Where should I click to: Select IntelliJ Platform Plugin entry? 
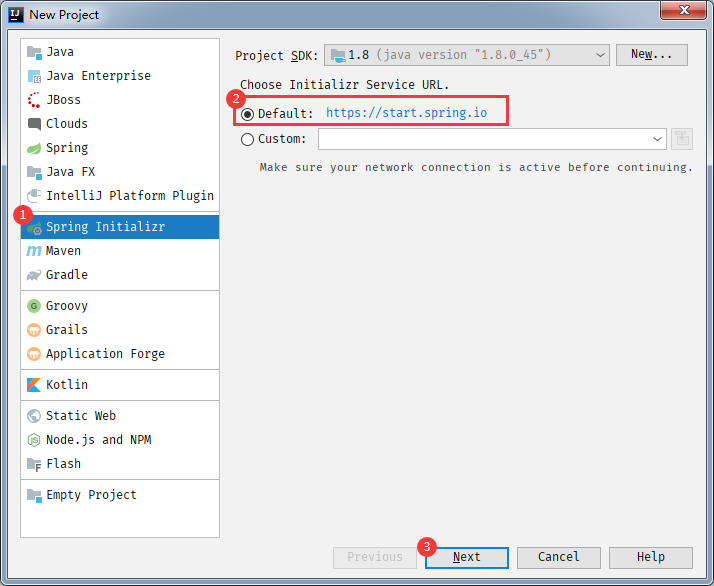coord(130,196)
